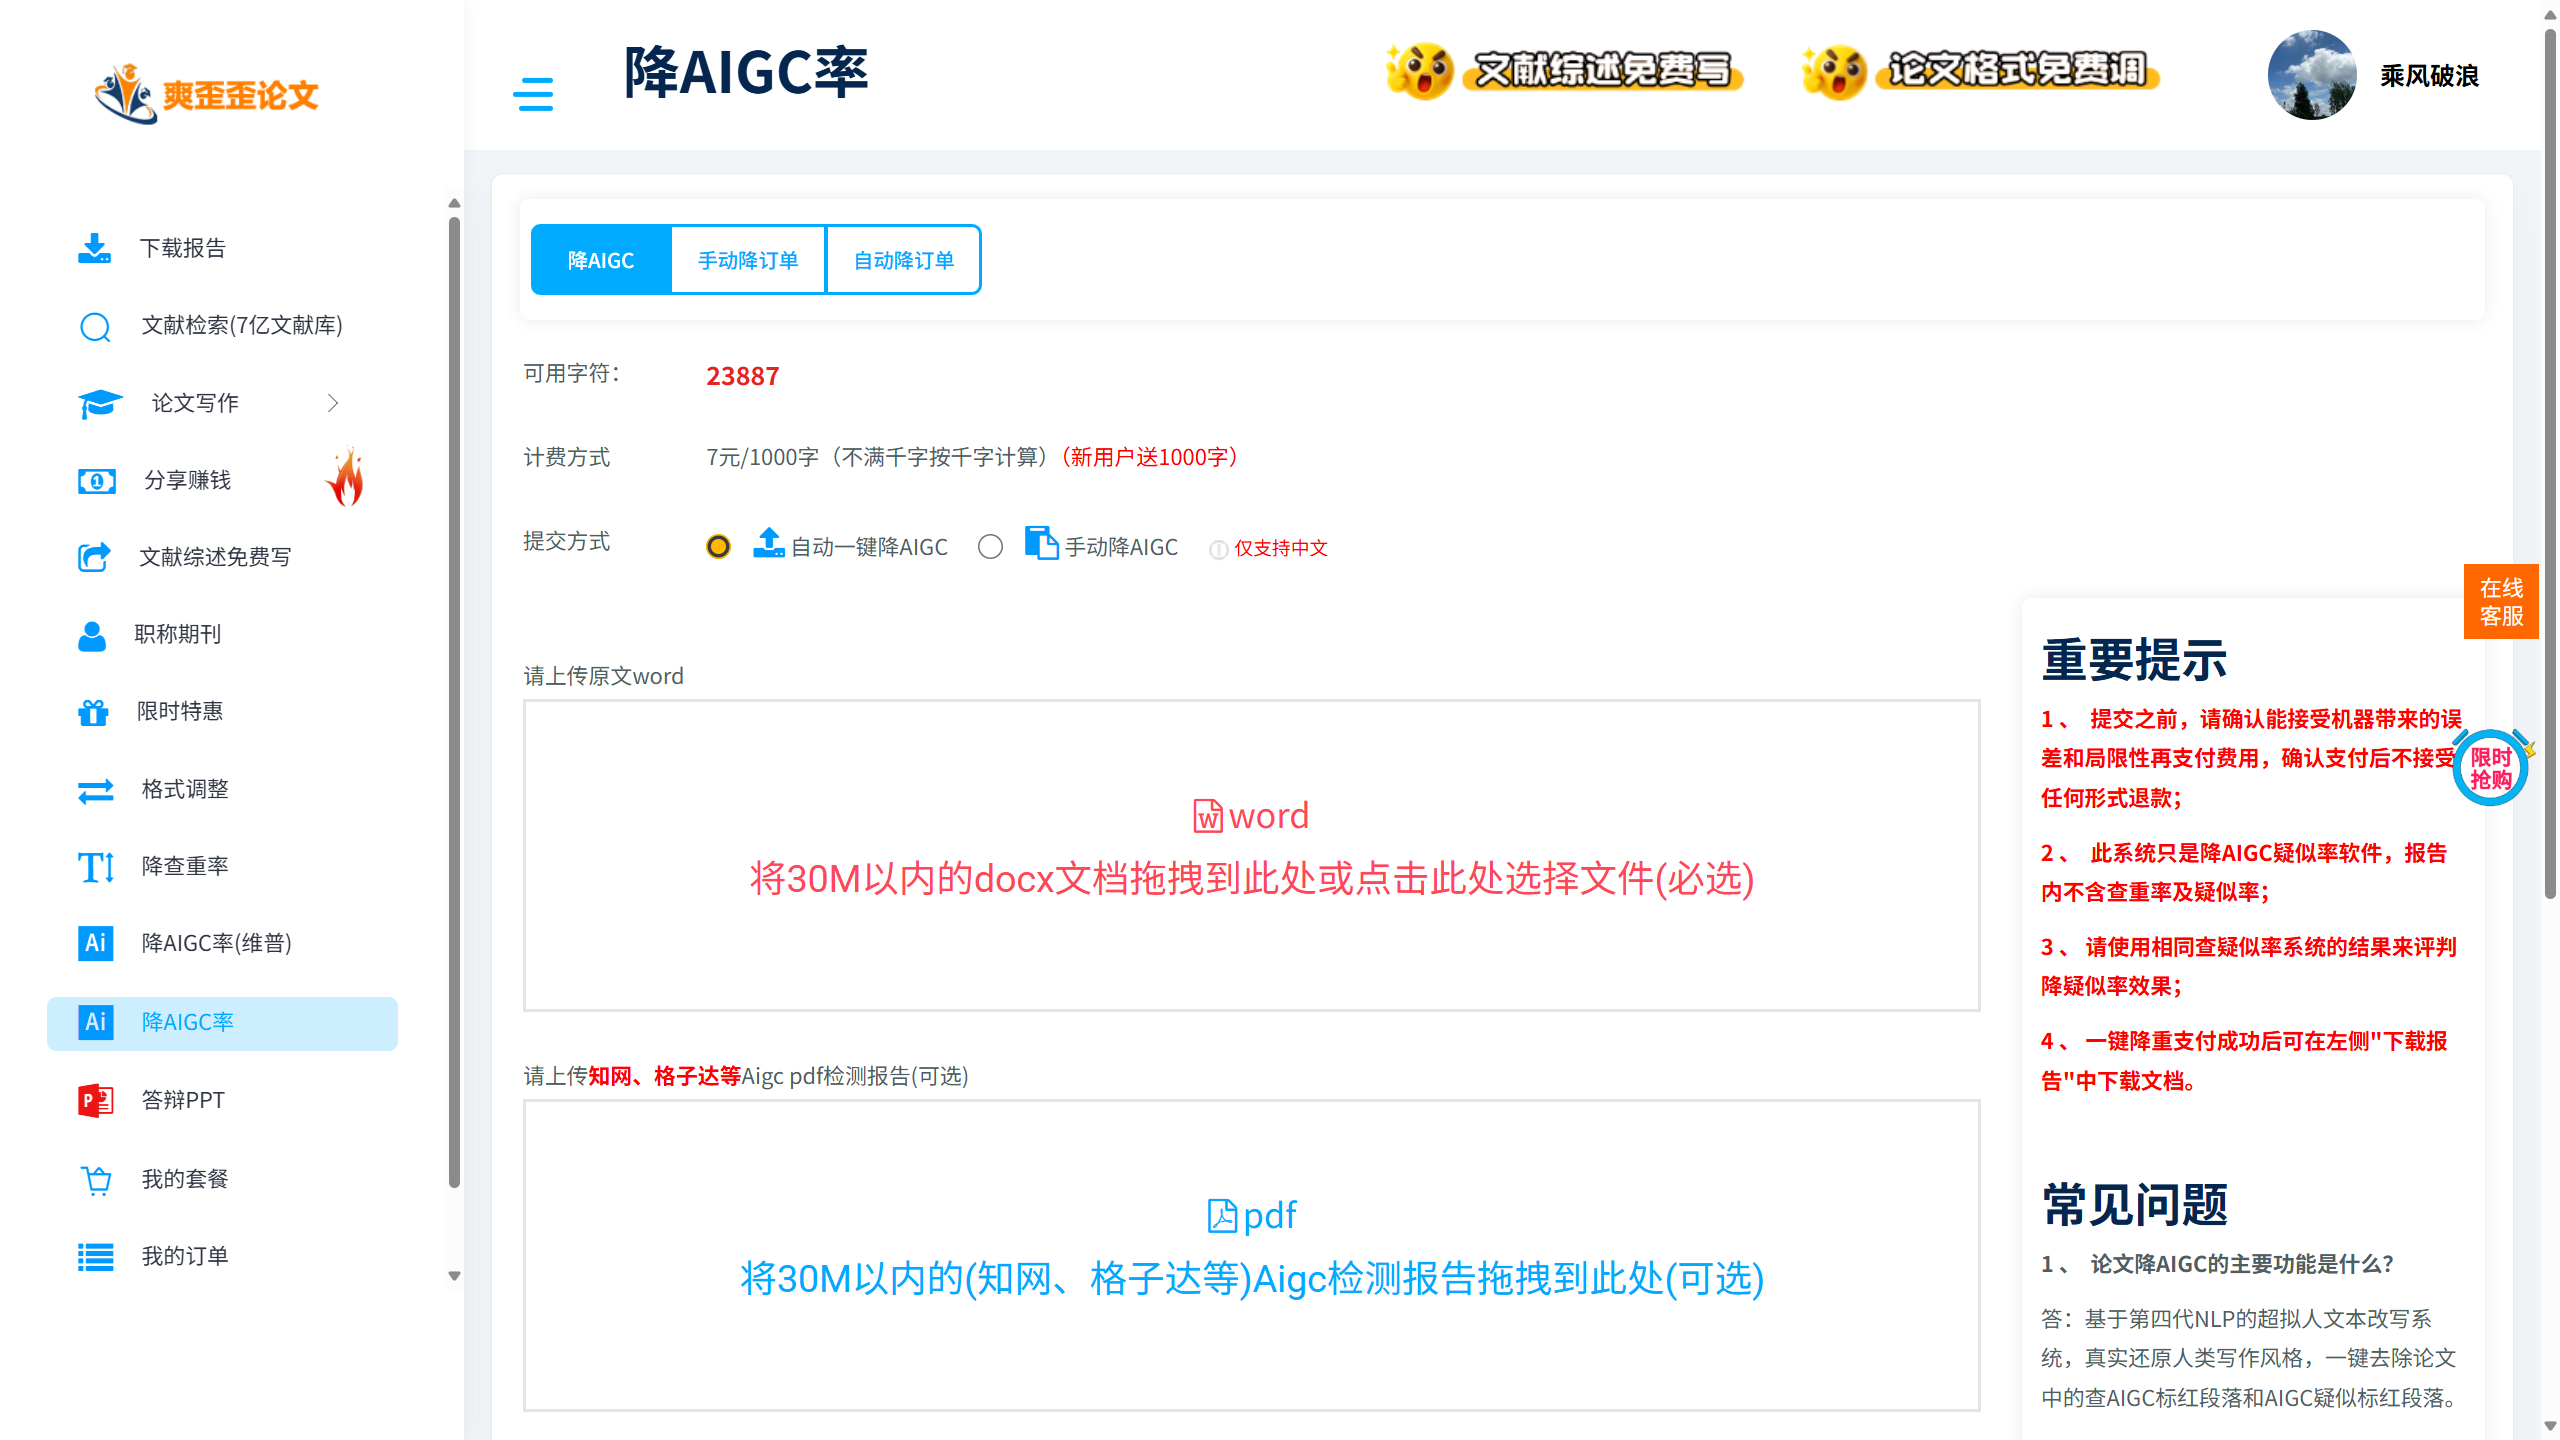Click the 在线客服 orange button

(2500, 602)
